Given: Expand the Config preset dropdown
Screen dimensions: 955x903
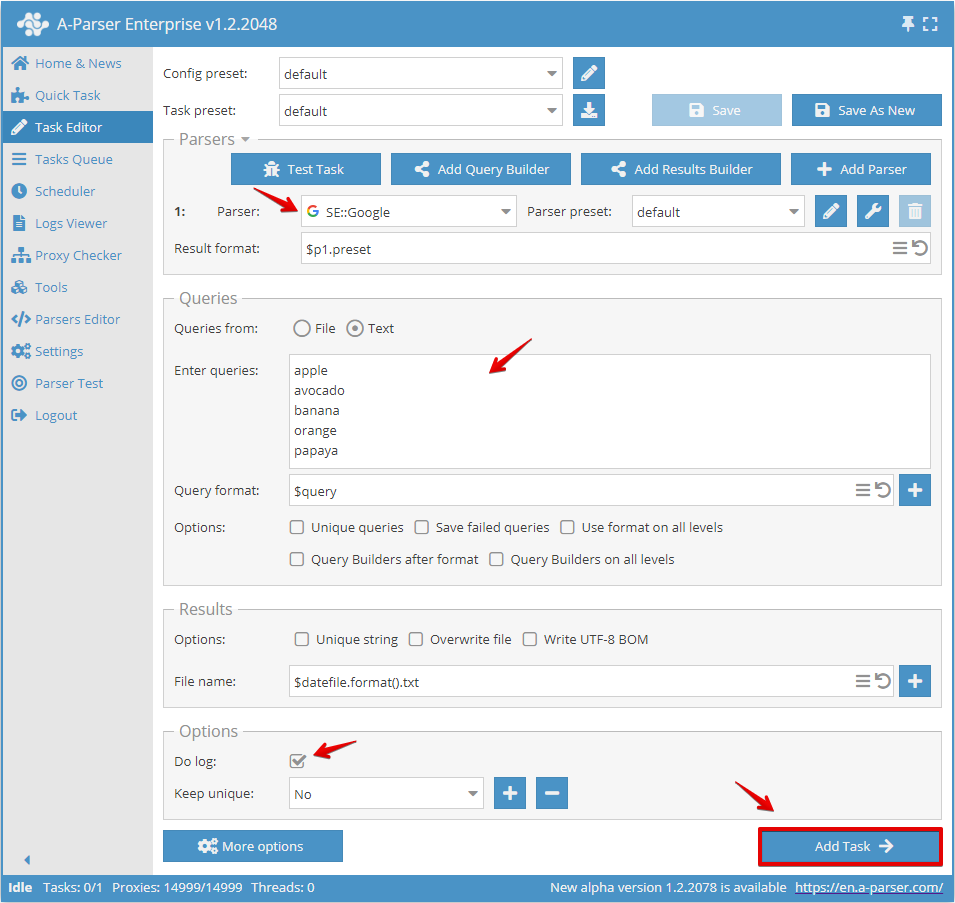Looking at the screenshot, I should click(551, 73).
